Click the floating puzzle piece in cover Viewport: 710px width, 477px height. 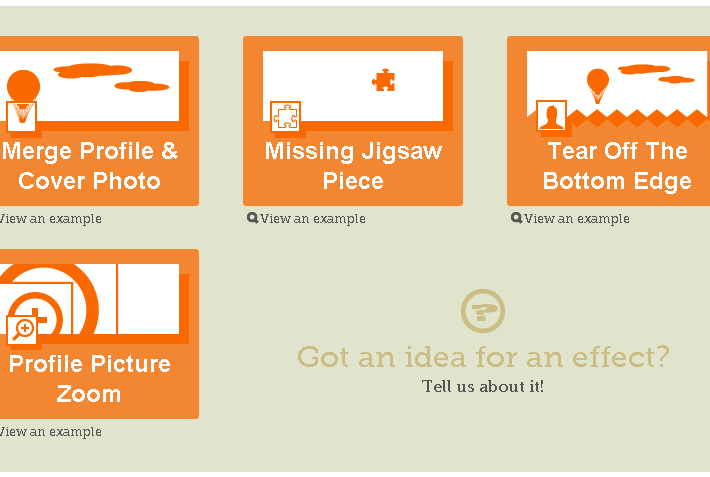coord(384,80)
